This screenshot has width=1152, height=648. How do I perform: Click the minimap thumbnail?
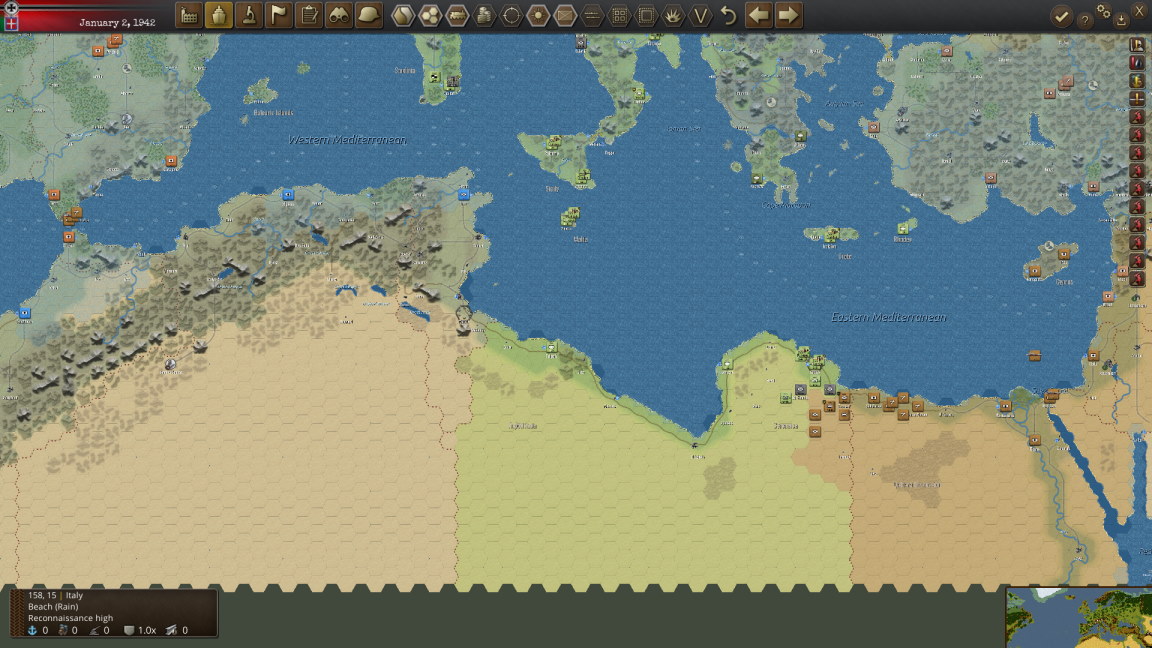tap(1079, 617)
